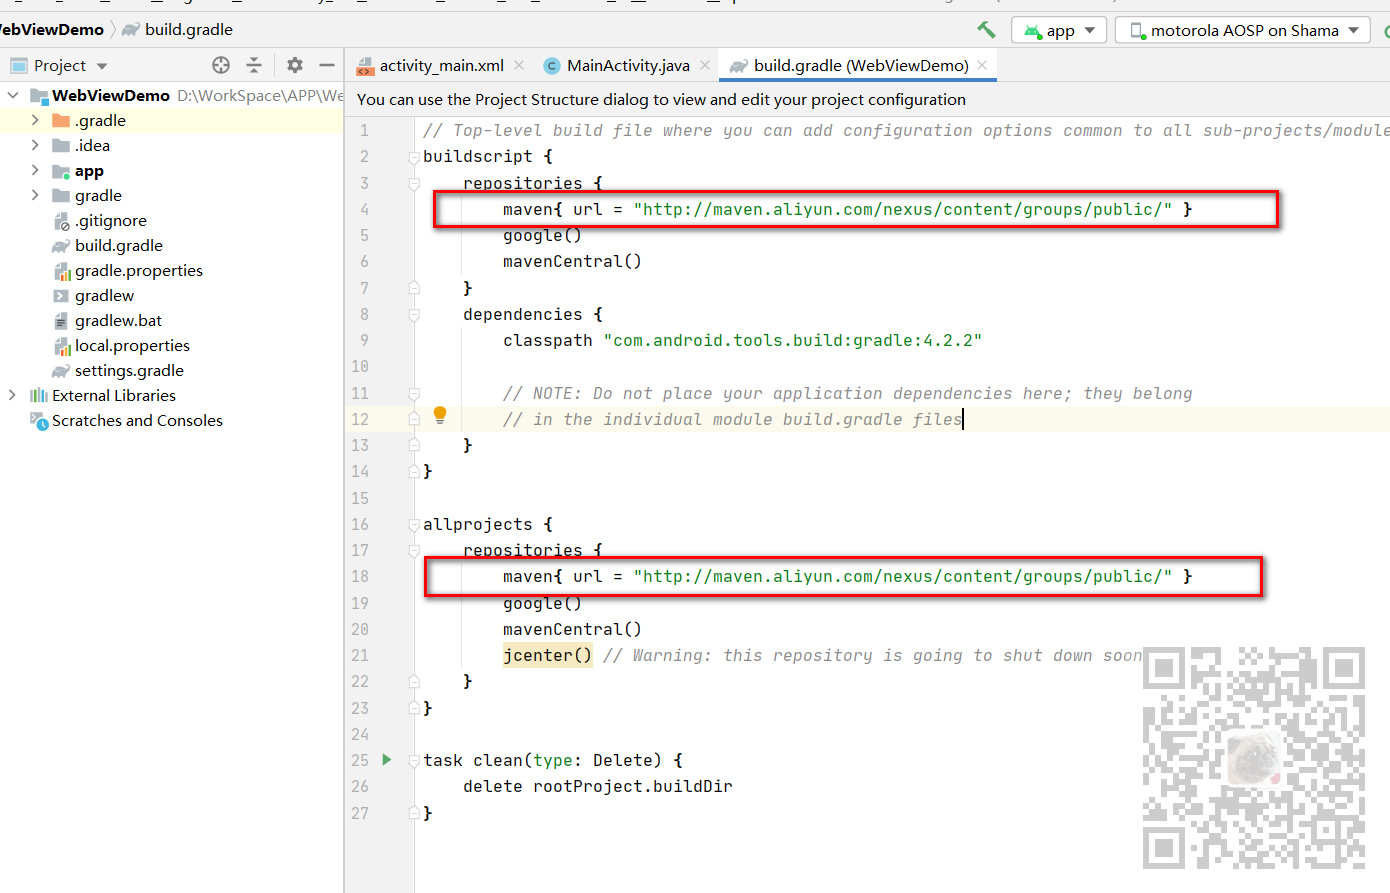Click the yellow lightbulb quick-fix icon
This screenshot has width=1390, height=893.
pos(439,415)
